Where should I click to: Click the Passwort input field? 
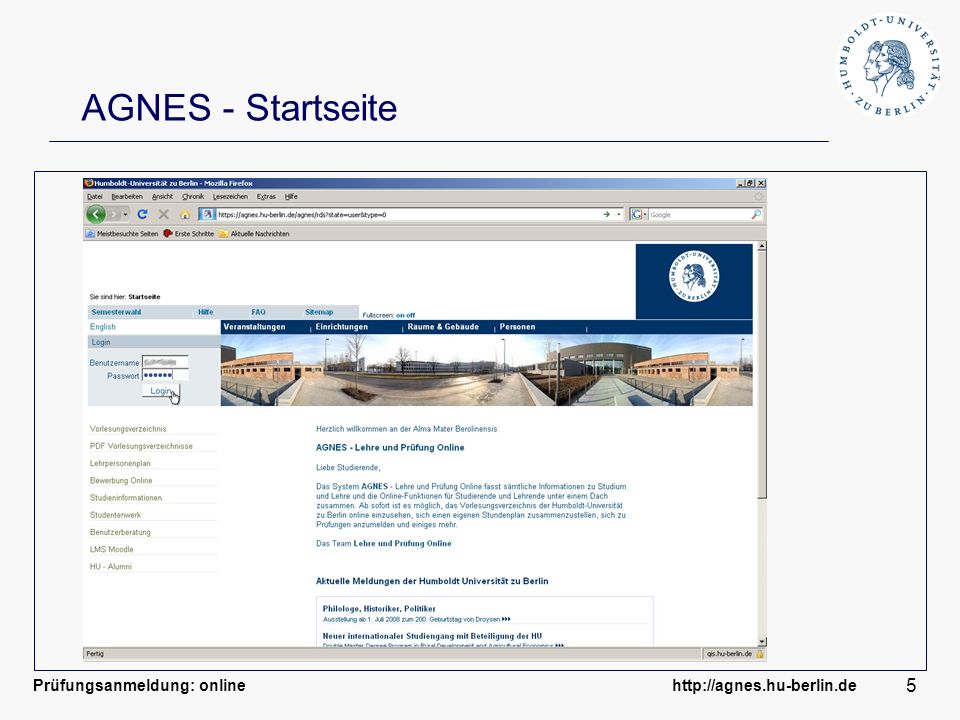[x=165, y=375]
